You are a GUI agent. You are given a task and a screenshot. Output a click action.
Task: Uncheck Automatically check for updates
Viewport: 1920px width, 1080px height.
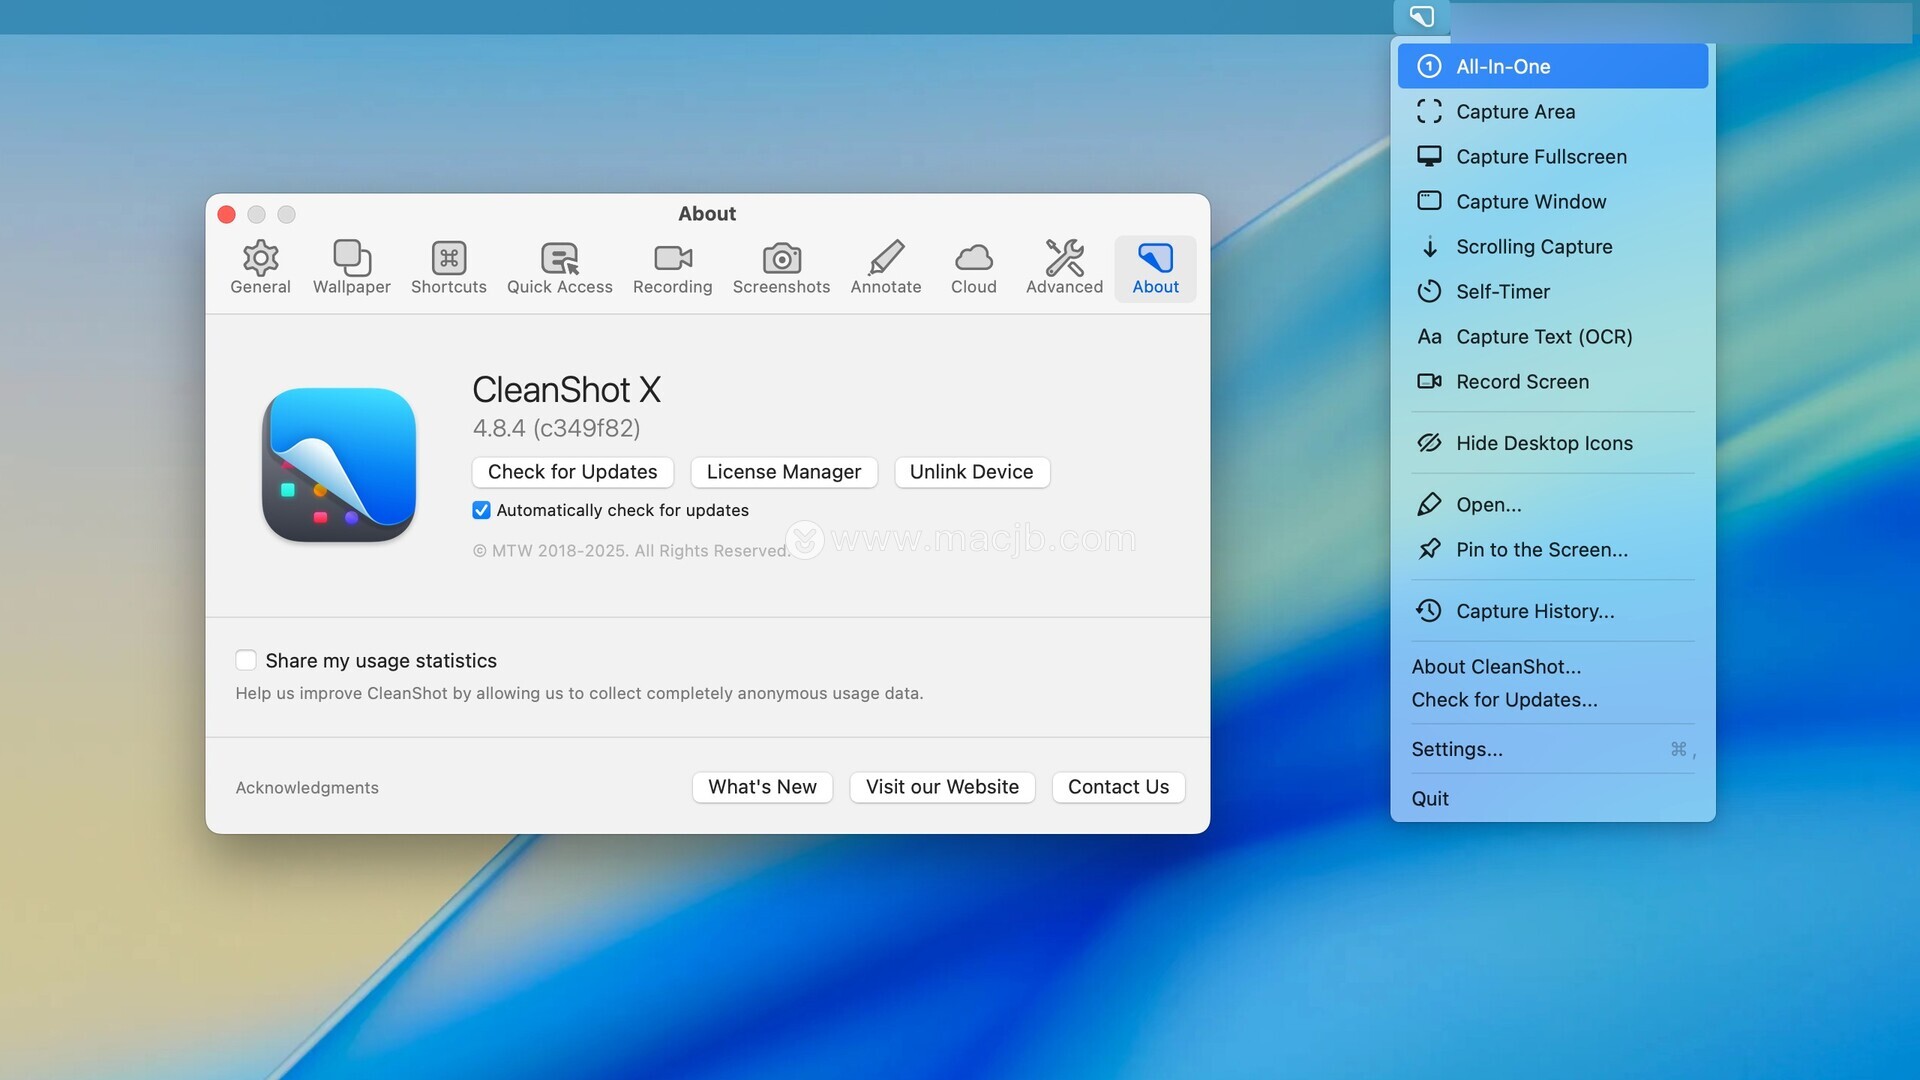click(481, 510)
